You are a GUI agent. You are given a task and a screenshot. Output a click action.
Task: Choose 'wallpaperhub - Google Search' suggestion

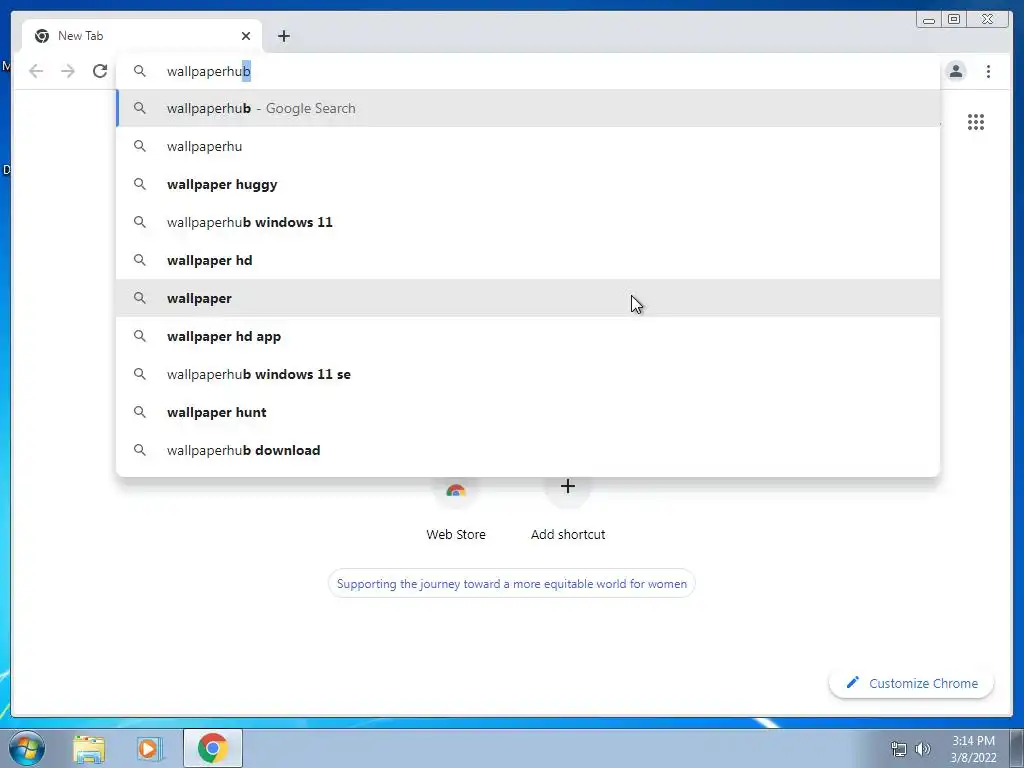tap(528, 108)
